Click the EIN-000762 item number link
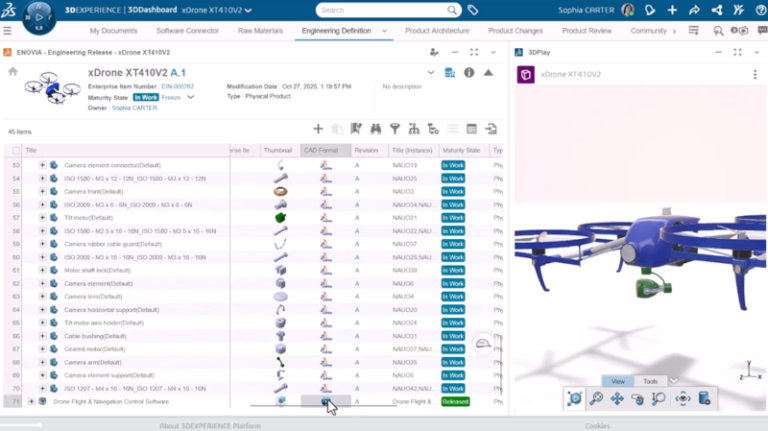 tap(178, 86)
